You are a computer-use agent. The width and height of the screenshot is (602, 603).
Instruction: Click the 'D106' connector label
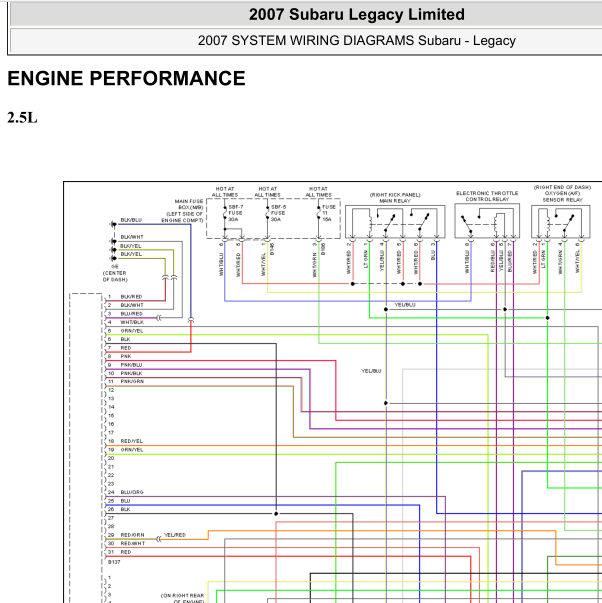tap(323, 248)
